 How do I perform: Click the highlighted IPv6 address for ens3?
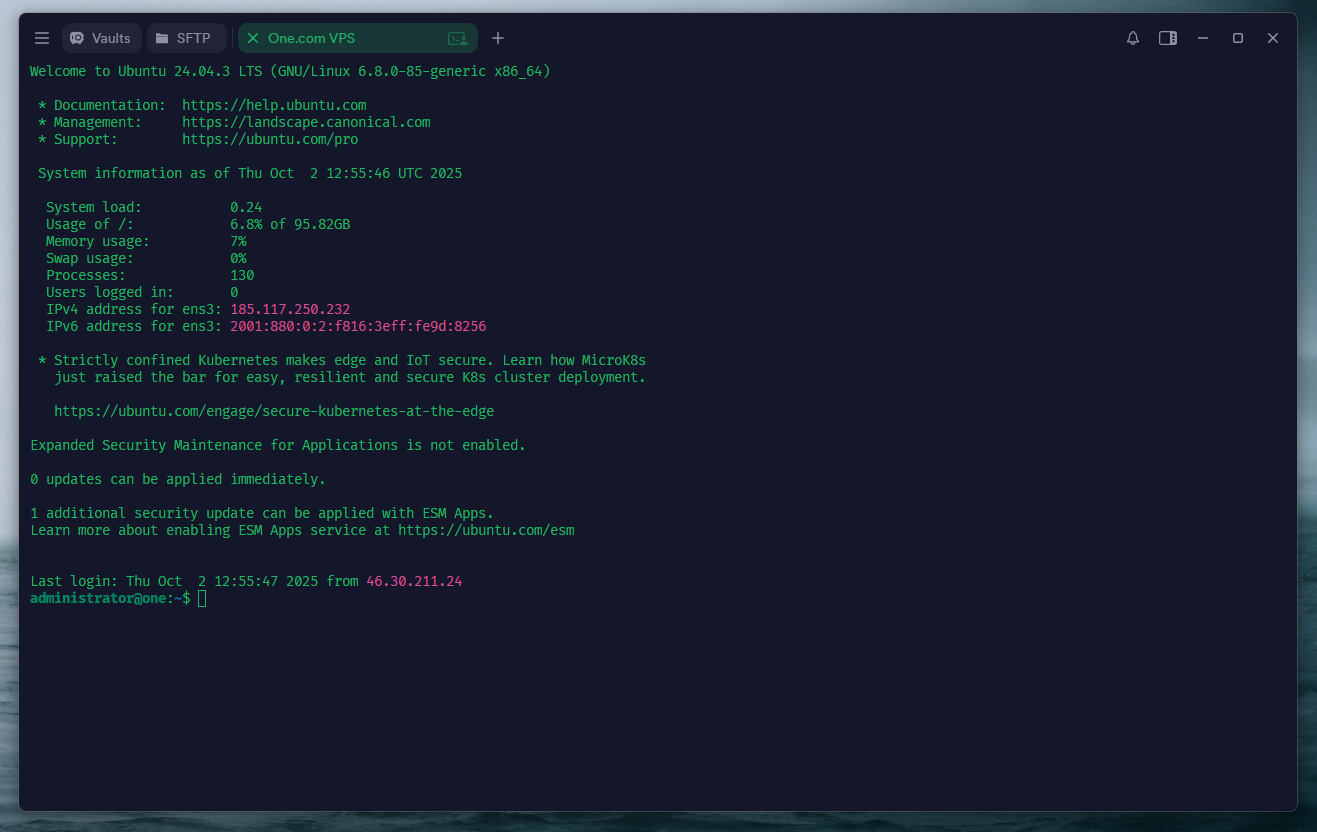pos(358,326)
